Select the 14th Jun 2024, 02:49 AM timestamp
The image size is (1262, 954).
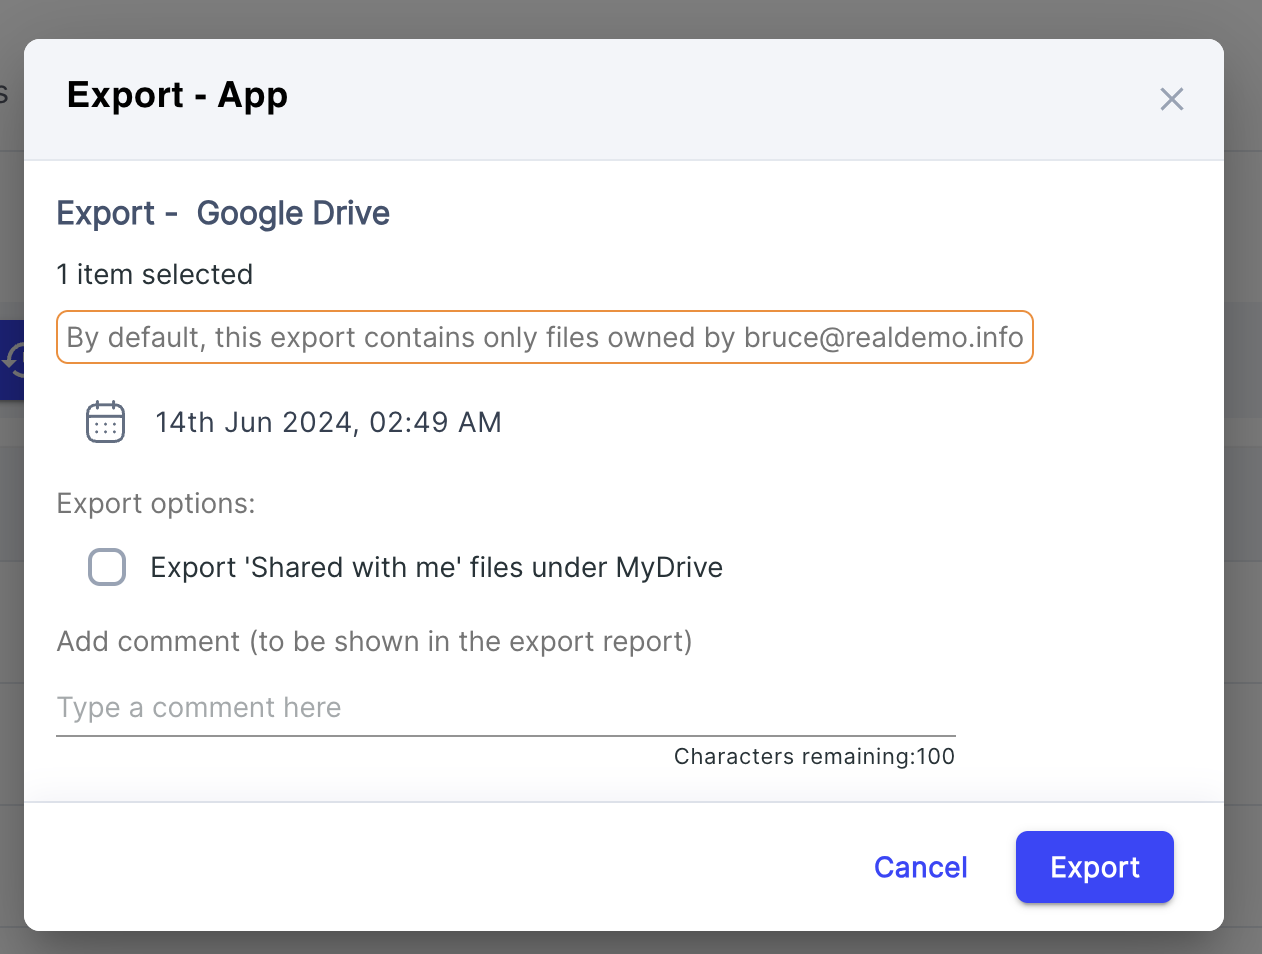[328, 422]
